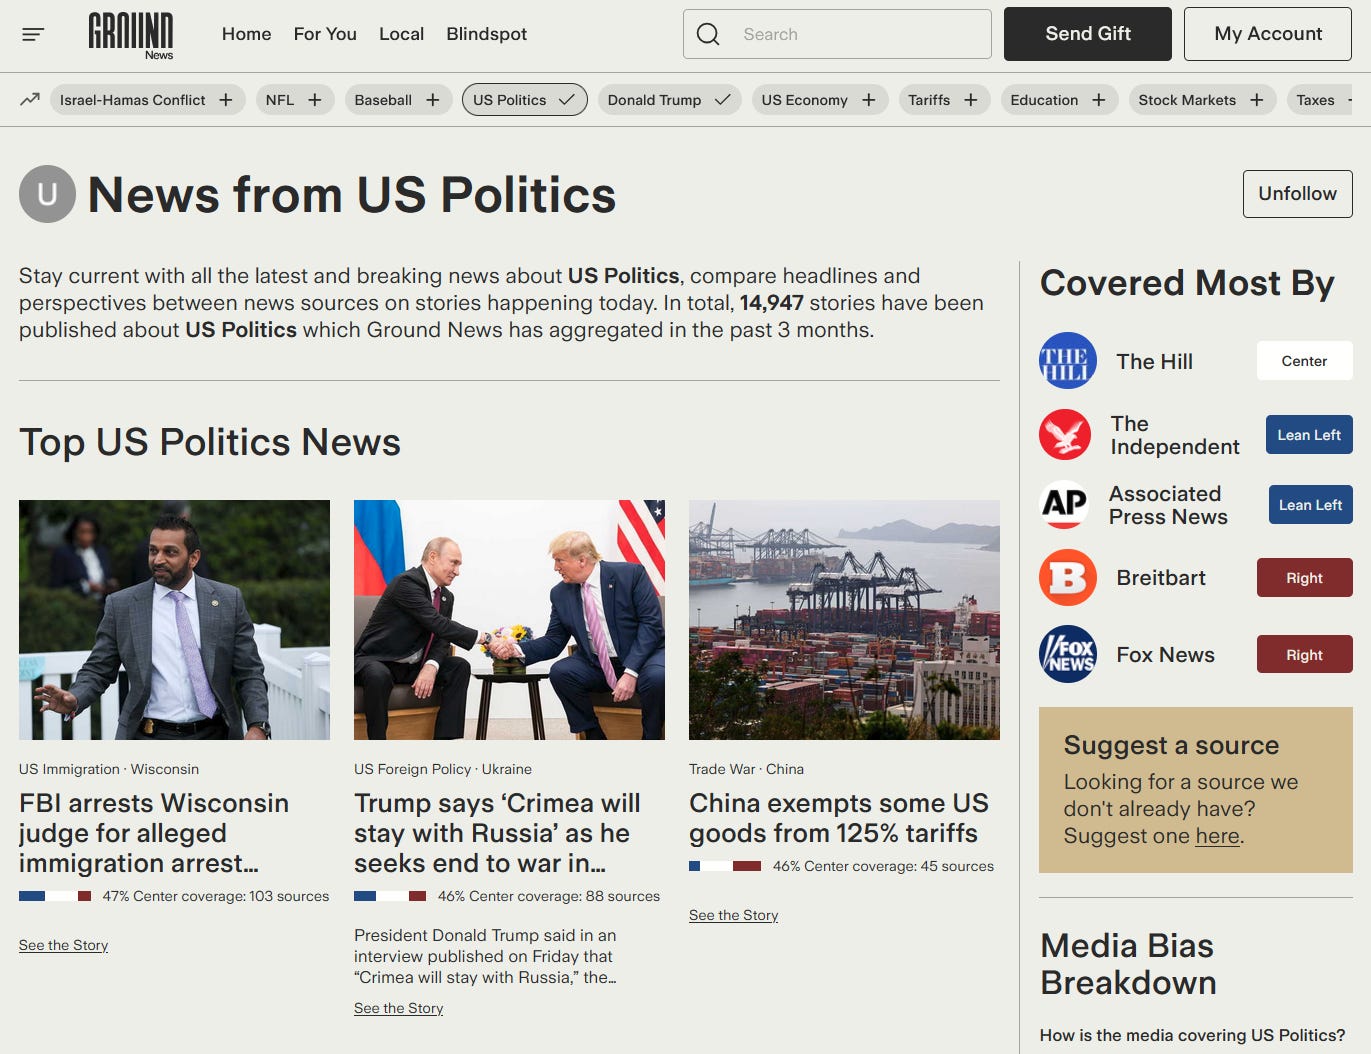
Task: Click the bias bar for China tariffs story
Action: (x=725, y=866)
